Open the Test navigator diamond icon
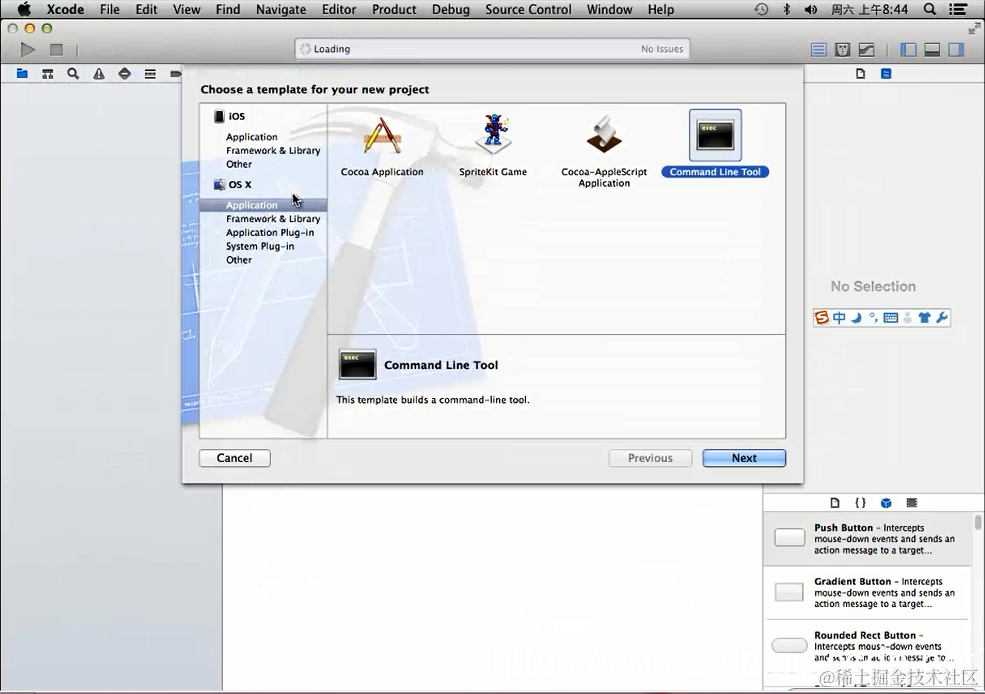985x694 pixels. pos(124,73)
